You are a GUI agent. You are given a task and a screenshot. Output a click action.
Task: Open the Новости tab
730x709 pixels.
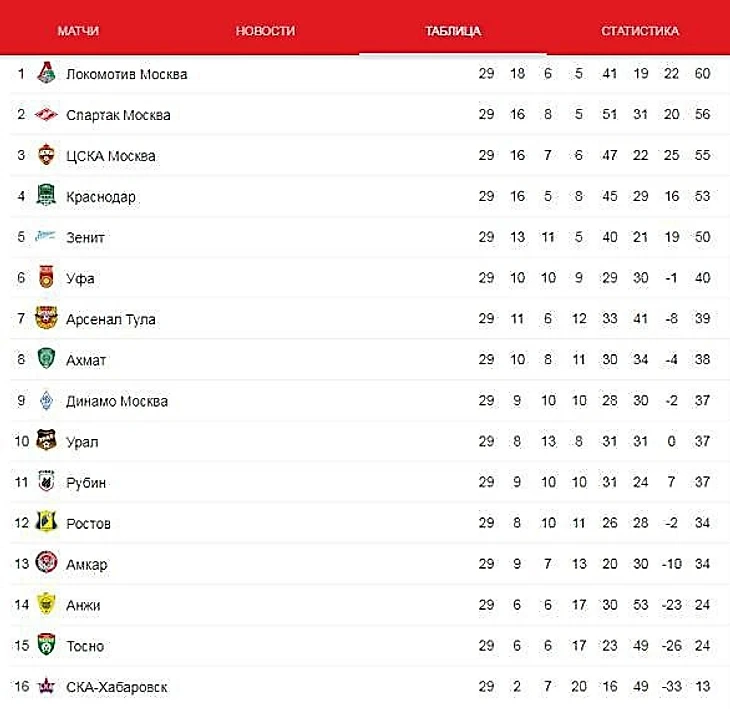click(265, 31)
